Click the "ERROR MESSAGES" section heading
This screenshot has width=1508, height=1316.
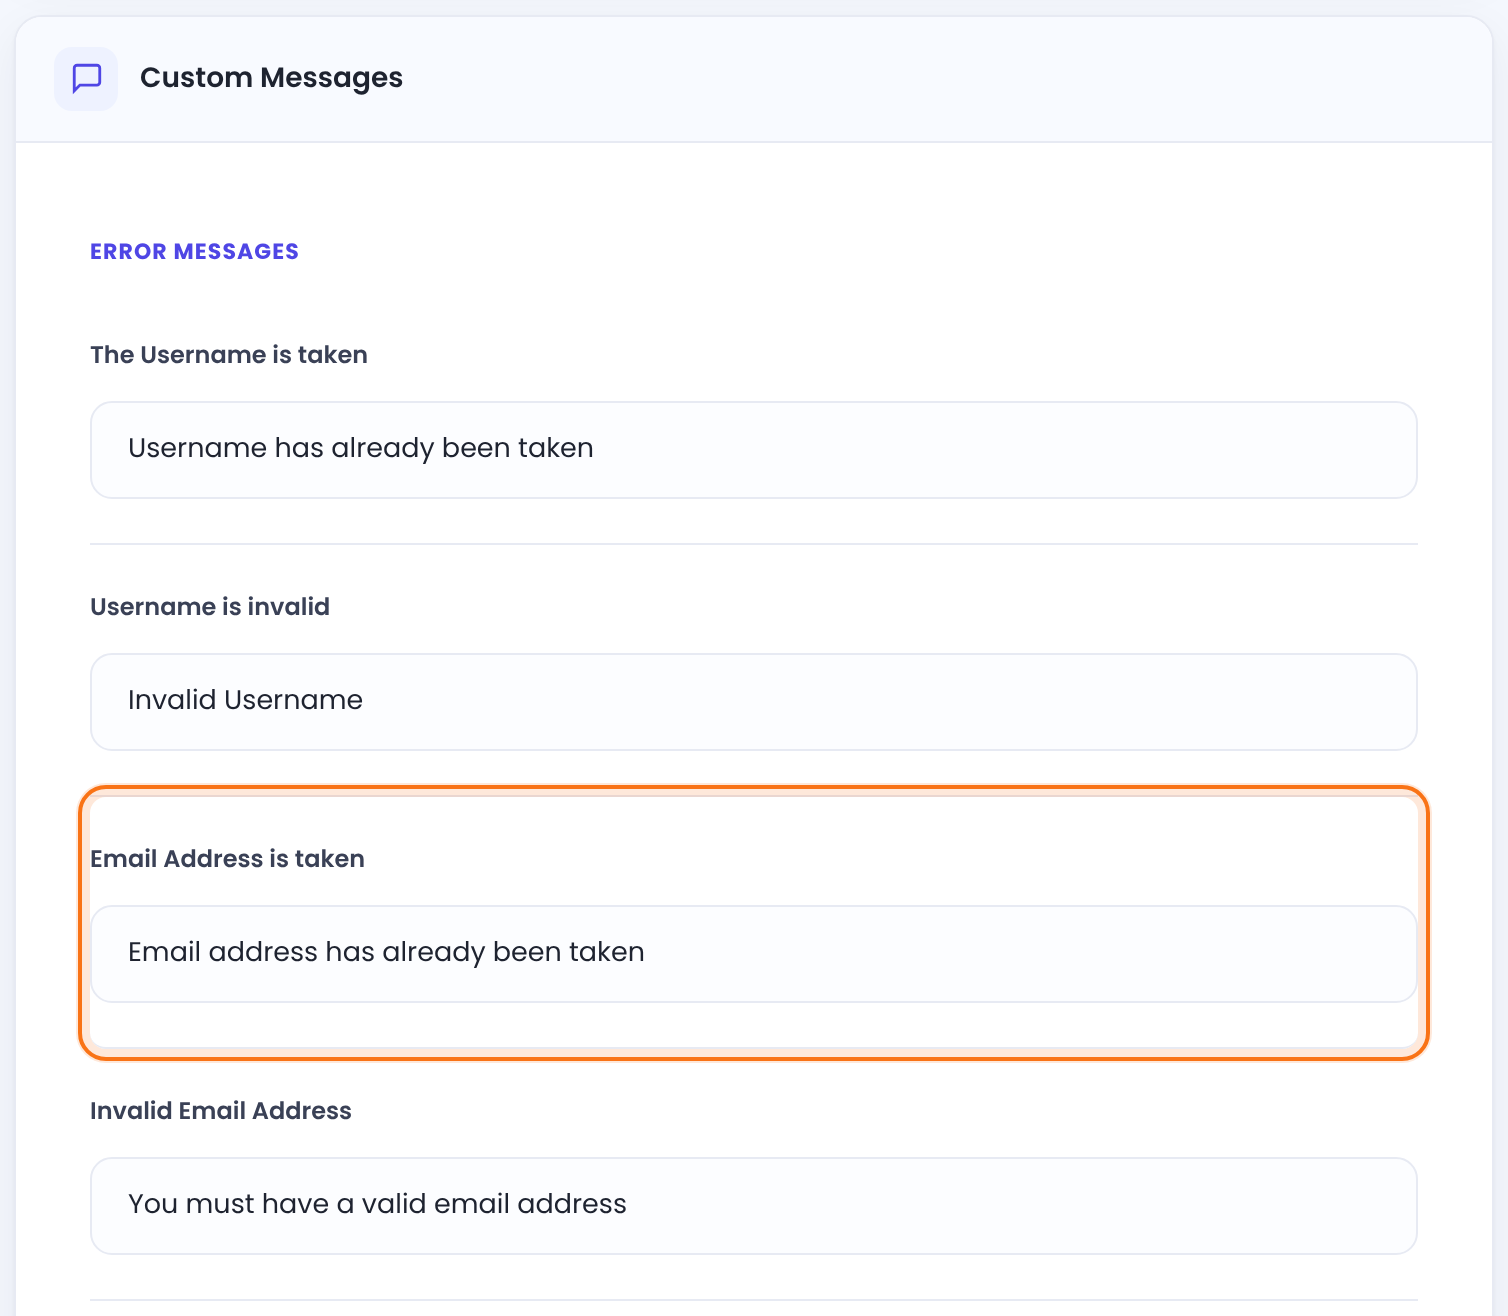tap(194, 252)
